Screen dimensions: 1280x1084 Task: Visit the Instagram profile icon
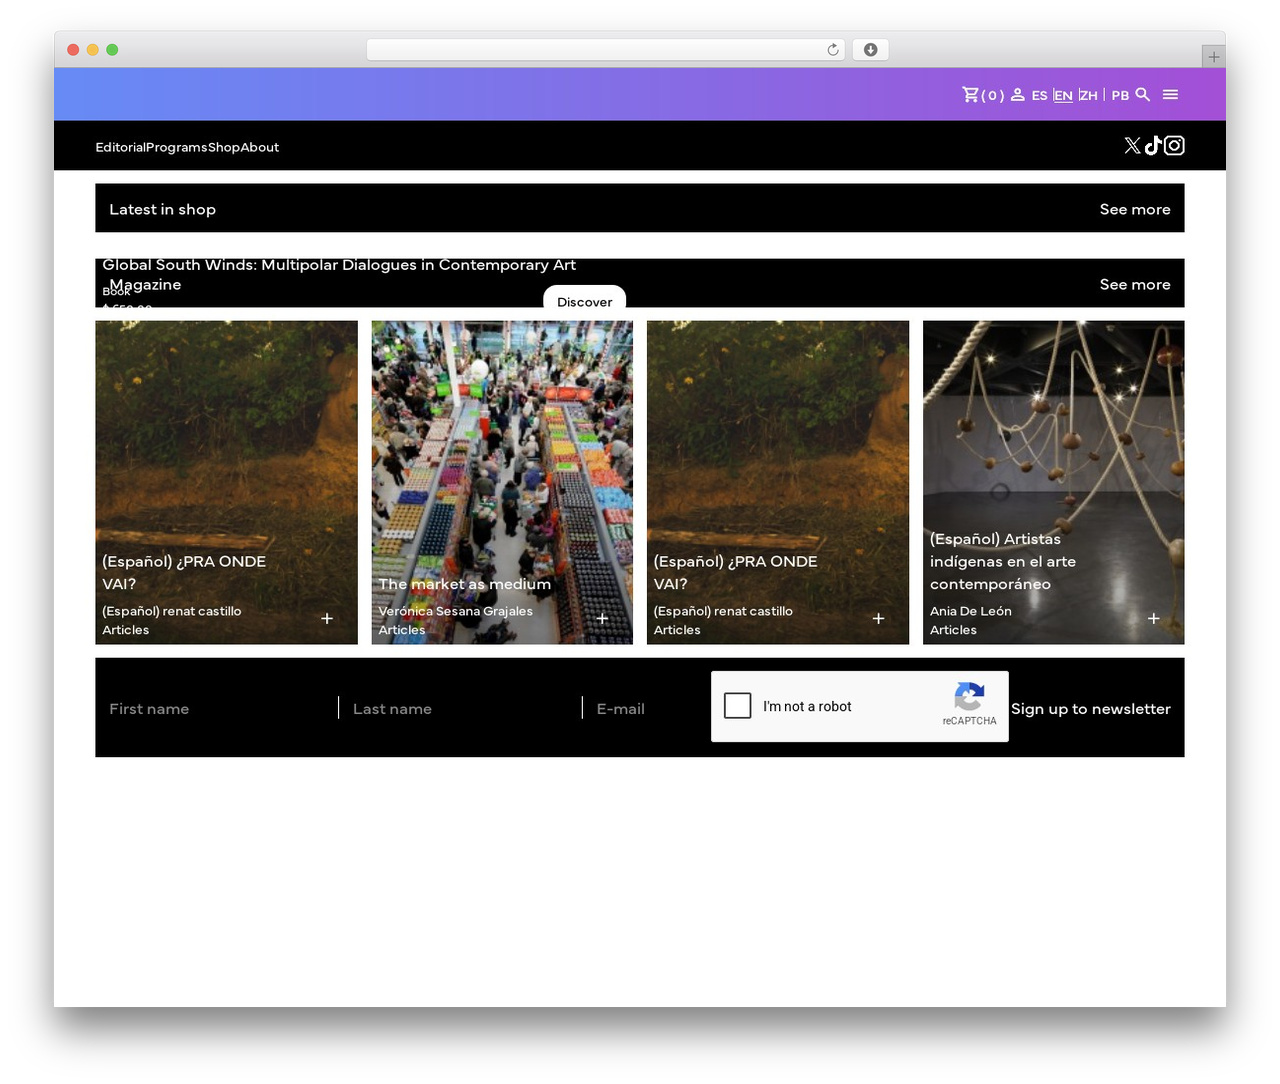tap(1174, 146)
